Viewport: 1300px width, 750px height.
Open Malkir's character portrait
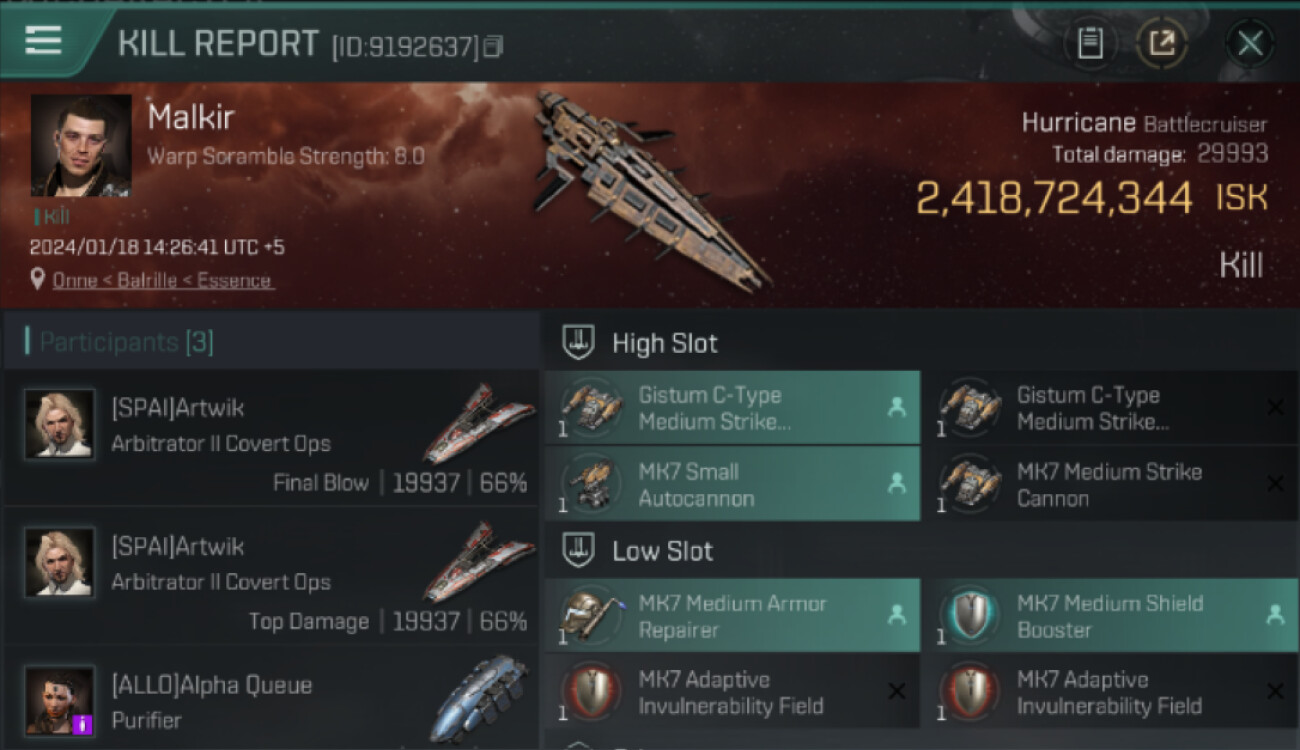(x=81, y=146)
